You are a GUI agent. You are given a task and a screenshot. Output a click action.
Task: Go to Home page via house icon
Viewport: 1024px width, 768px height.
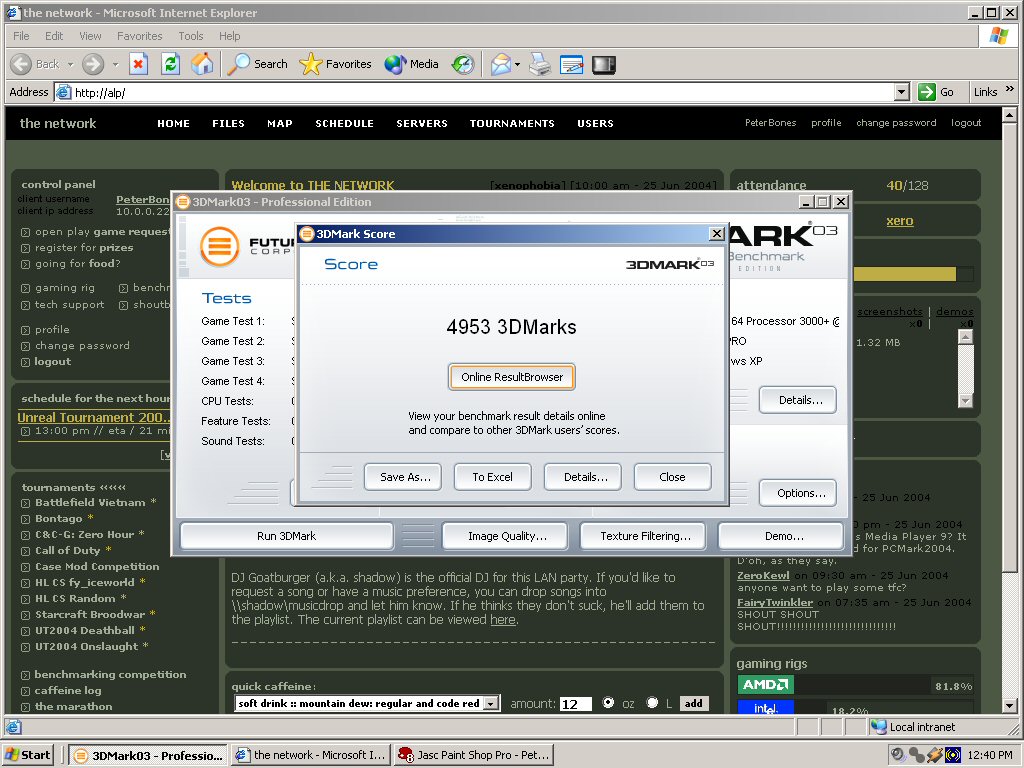tap(202, 64)
